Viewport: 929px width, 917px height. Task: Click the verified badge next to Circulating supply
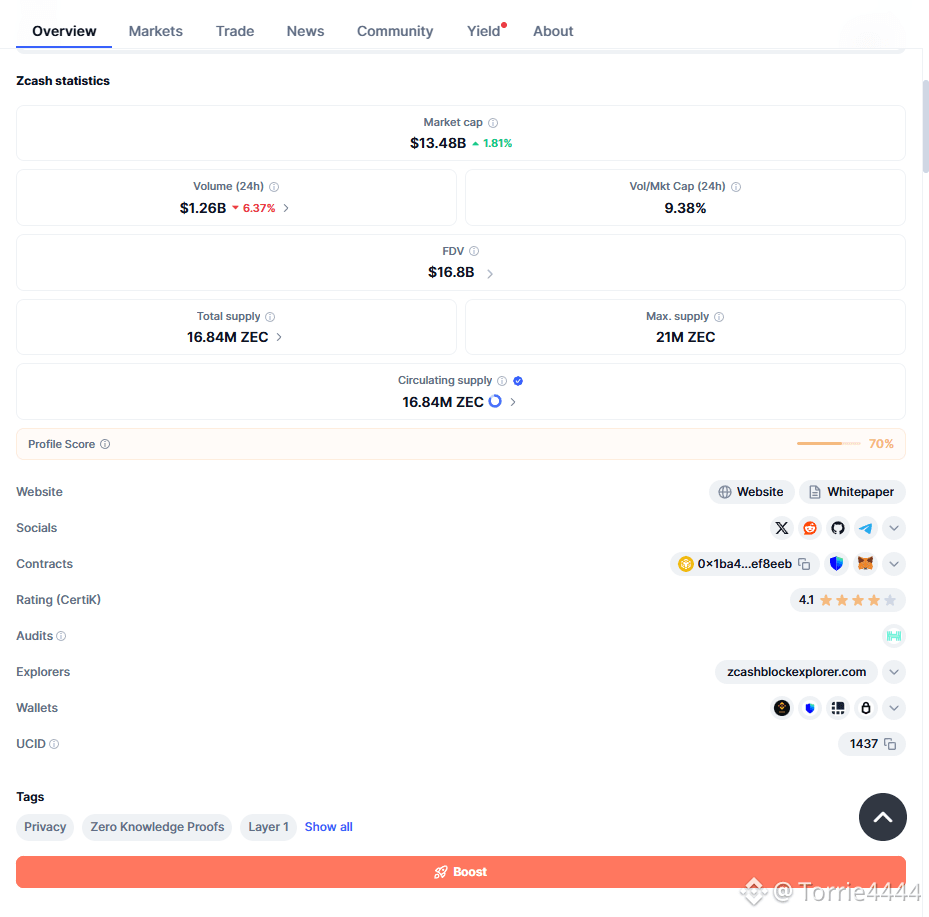518,381
